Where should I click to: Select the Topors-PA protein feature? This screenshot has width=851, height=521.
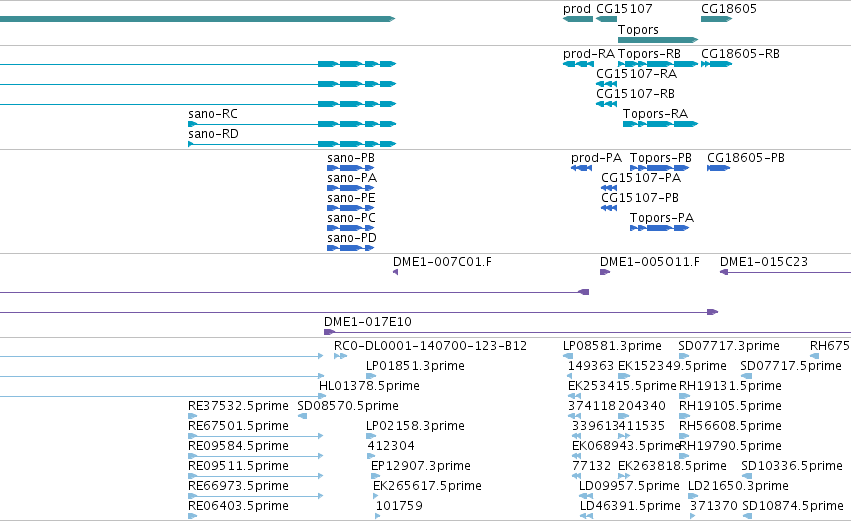pos(659,228)
